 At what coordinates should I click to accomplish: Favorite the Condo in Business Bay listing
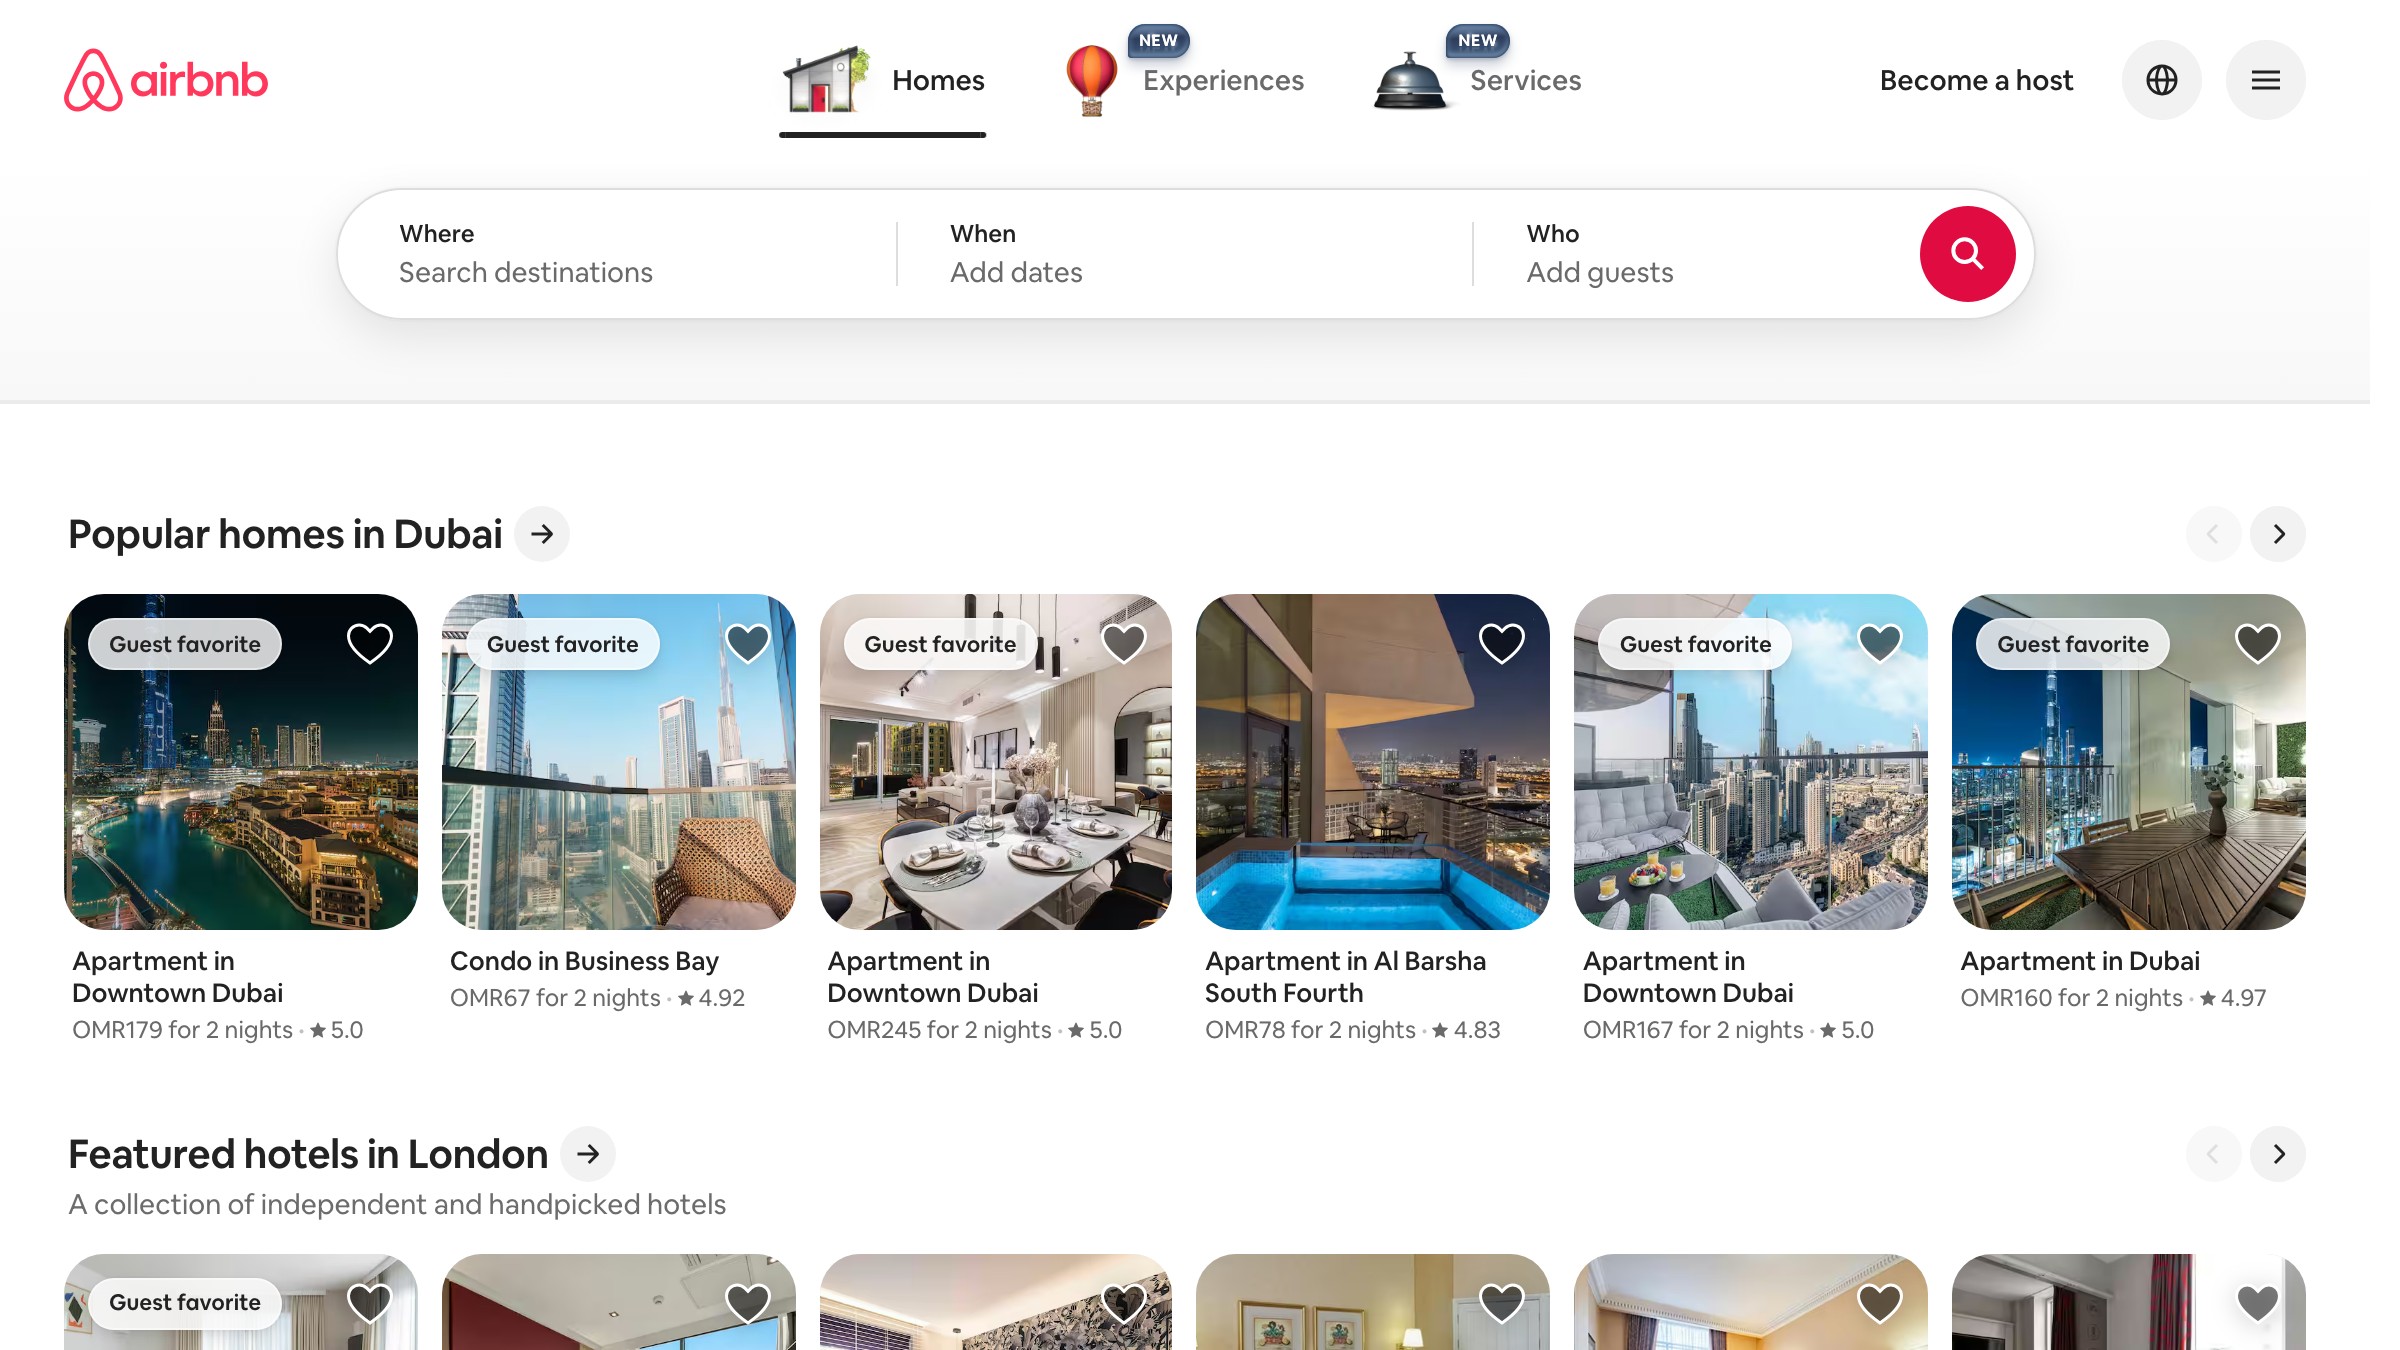[748, 643]
